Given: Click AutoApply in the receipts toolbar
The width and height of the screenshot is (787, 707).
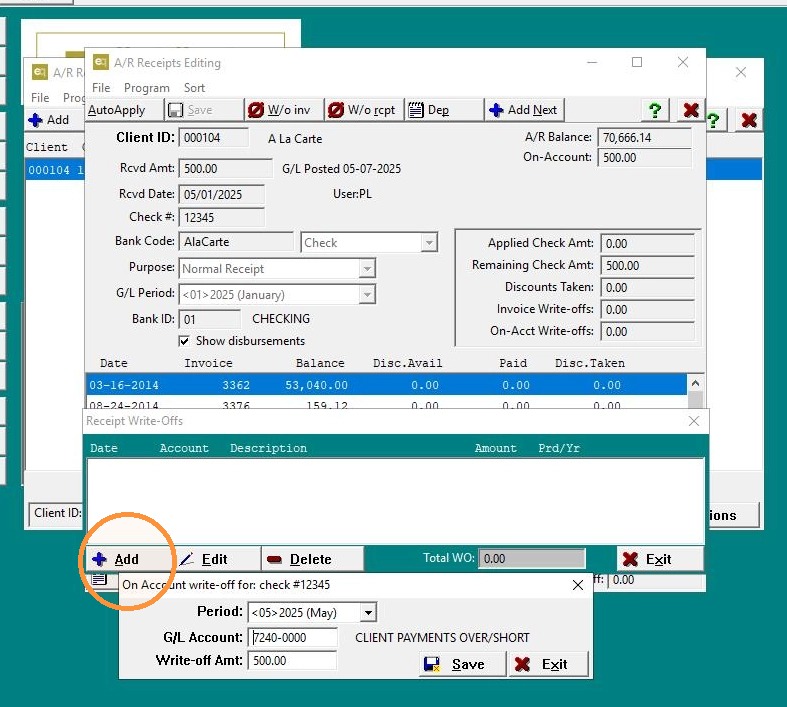Looking at the screenshot, I should (124, 110).
